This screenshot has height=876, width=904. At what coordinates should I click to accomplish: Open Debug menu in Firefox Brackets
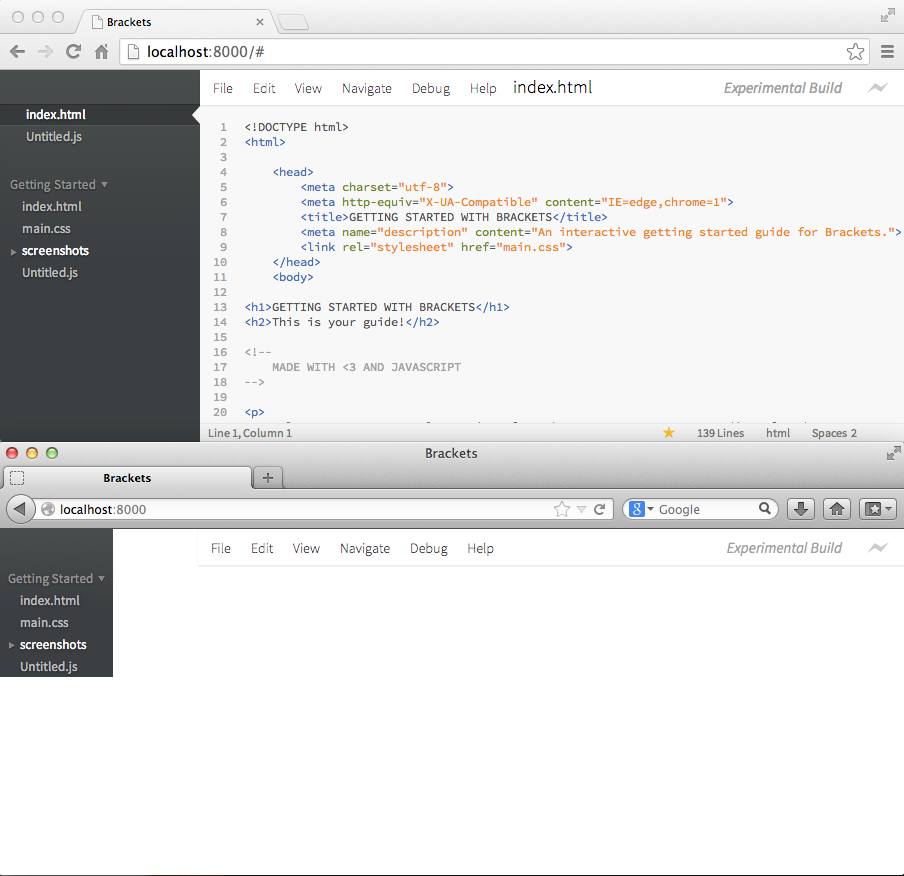coord(428,548)
